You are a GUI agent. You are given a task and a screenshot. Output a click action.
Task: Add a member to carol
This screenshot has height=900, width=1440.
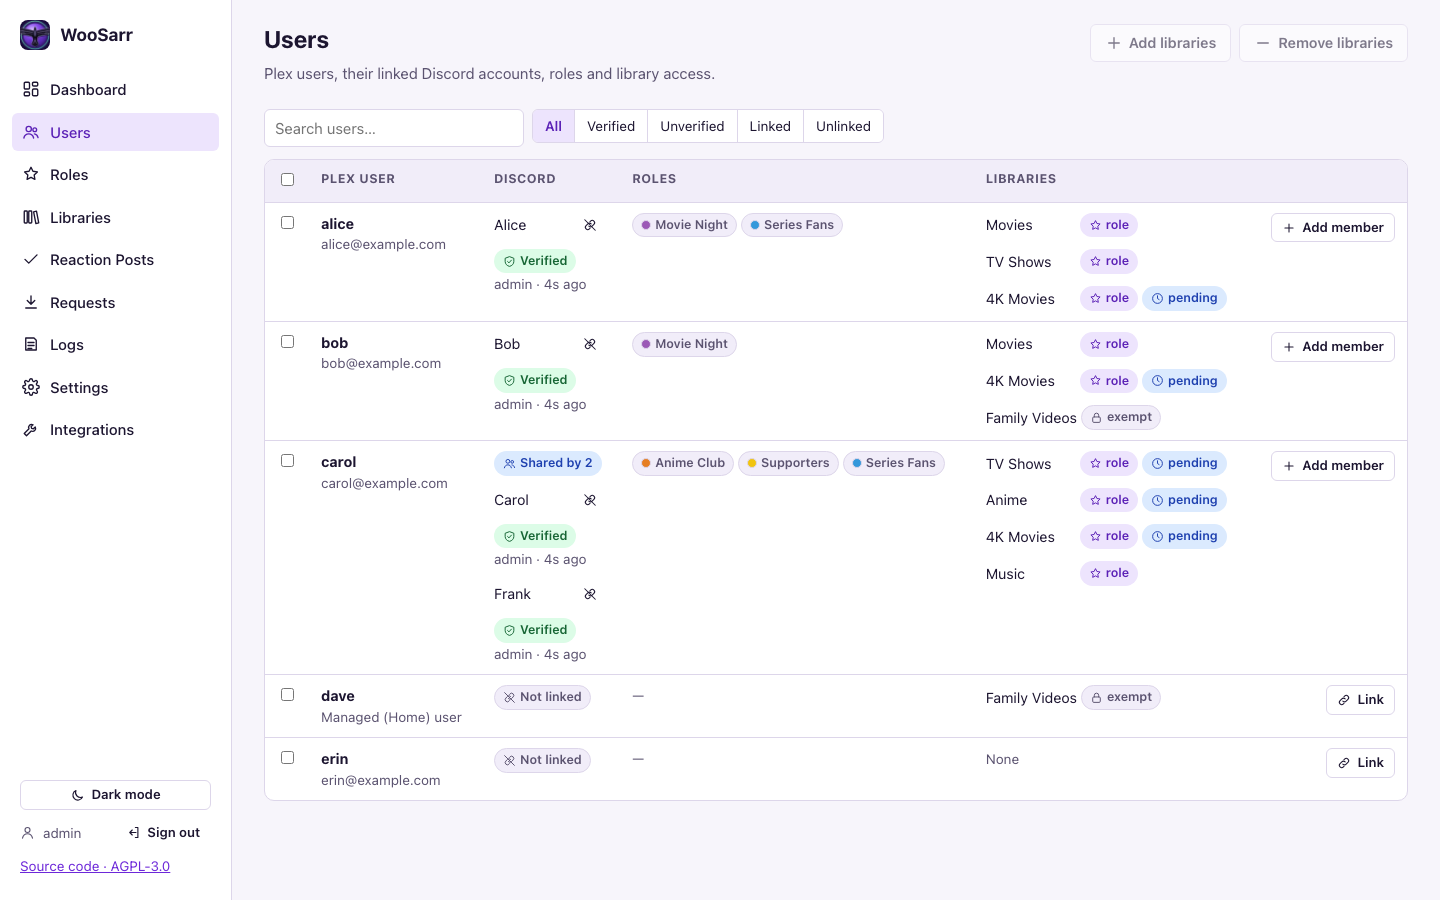point(1333,466)
